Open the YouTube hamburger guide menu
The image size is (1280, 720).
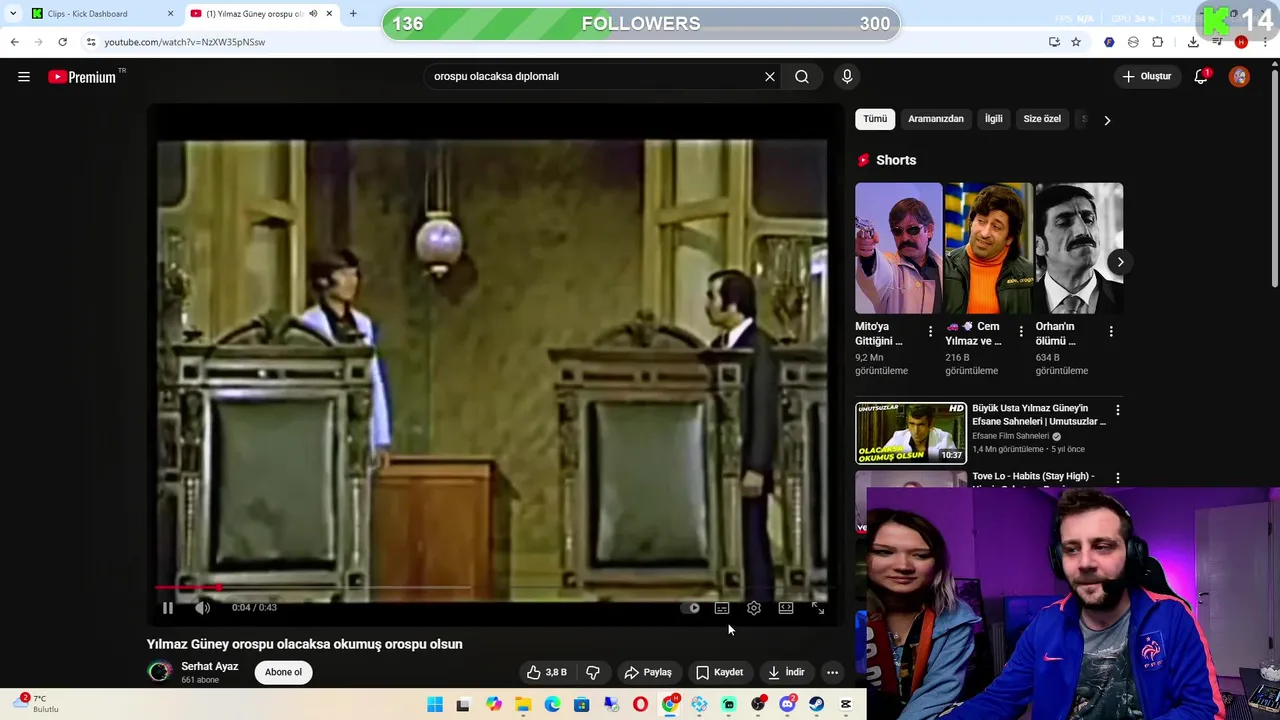click(24, 77)
